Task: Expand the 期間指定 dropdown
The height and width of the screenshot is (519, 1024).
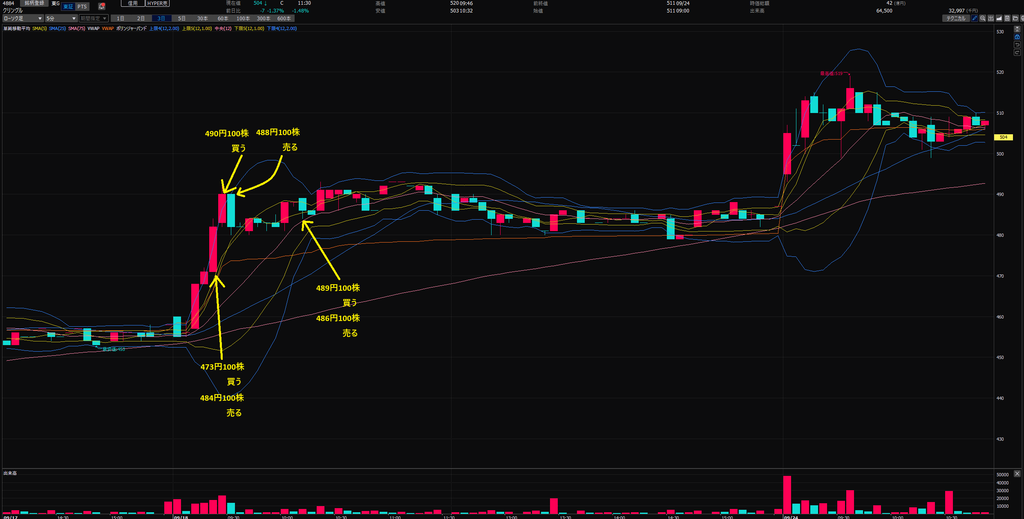Action: (x=93, y=18)
